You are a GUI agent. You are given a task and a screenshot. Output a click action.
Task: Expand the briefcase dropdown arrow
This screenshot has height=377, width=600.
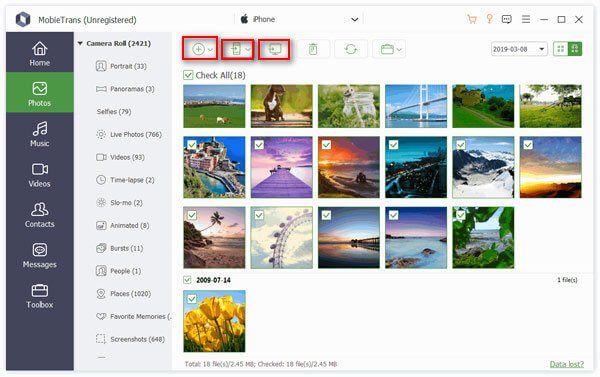coord(399,49)
